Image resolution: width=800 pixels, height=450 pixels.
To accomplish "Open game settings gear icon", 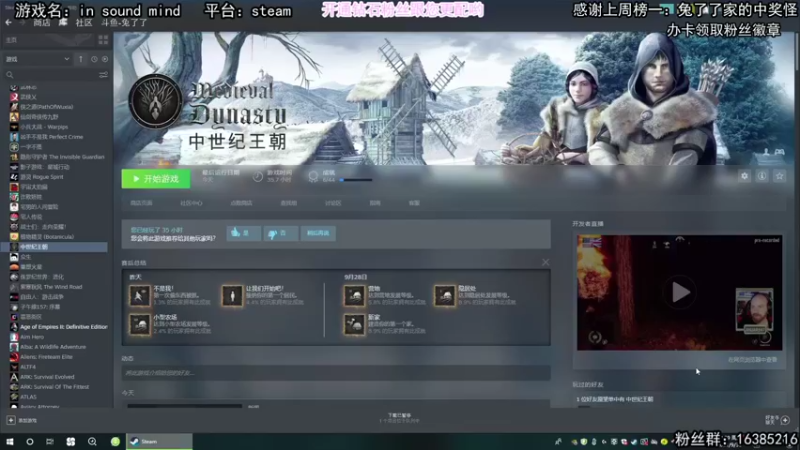I will pos(744,176).
